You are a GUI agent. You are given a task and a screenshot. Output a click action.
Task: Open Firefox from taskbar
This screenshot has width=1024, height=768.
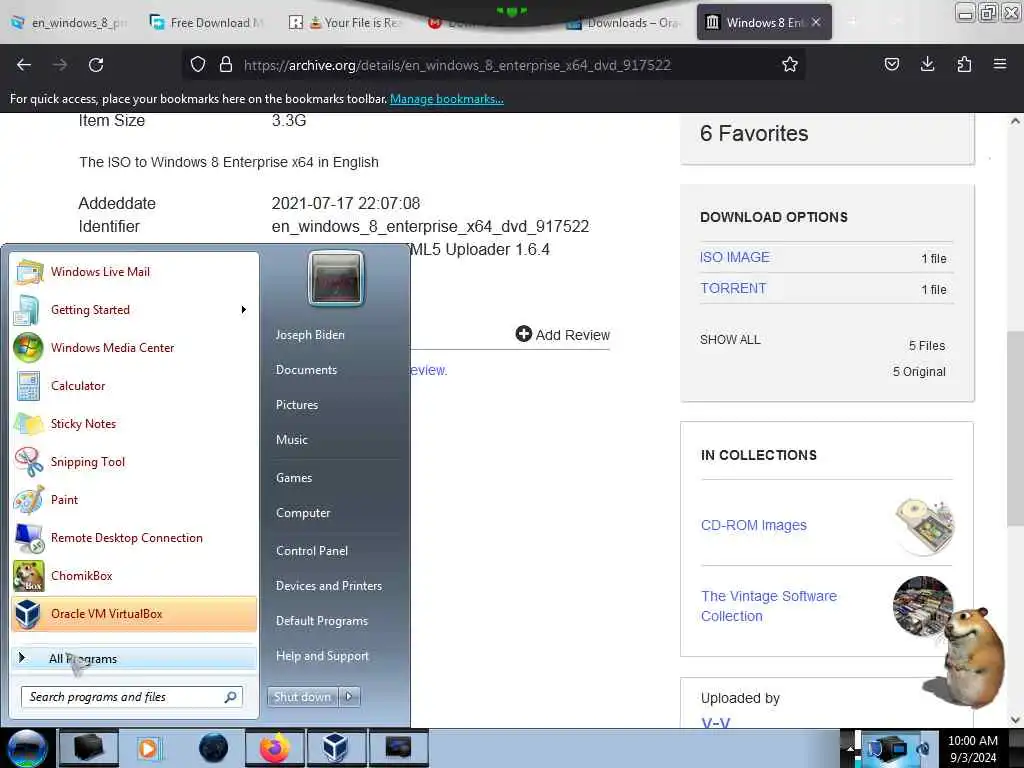(275, 748)
